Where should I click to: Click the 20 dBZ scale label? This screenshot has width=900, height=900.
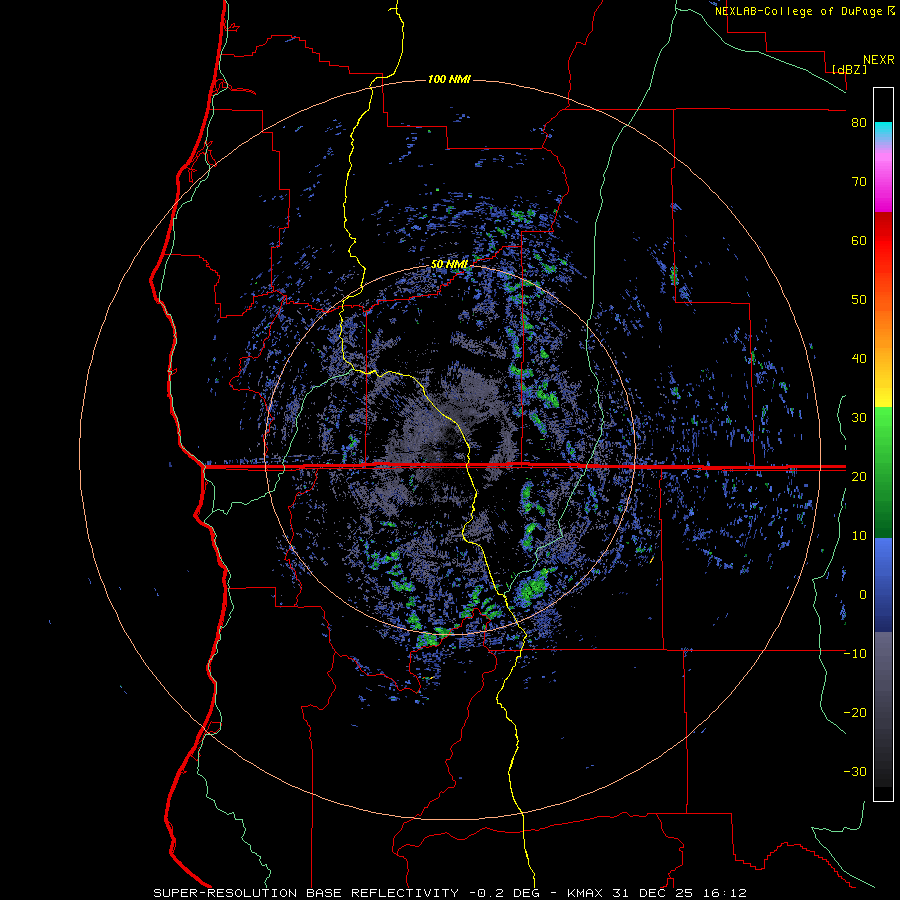point(859,477)
